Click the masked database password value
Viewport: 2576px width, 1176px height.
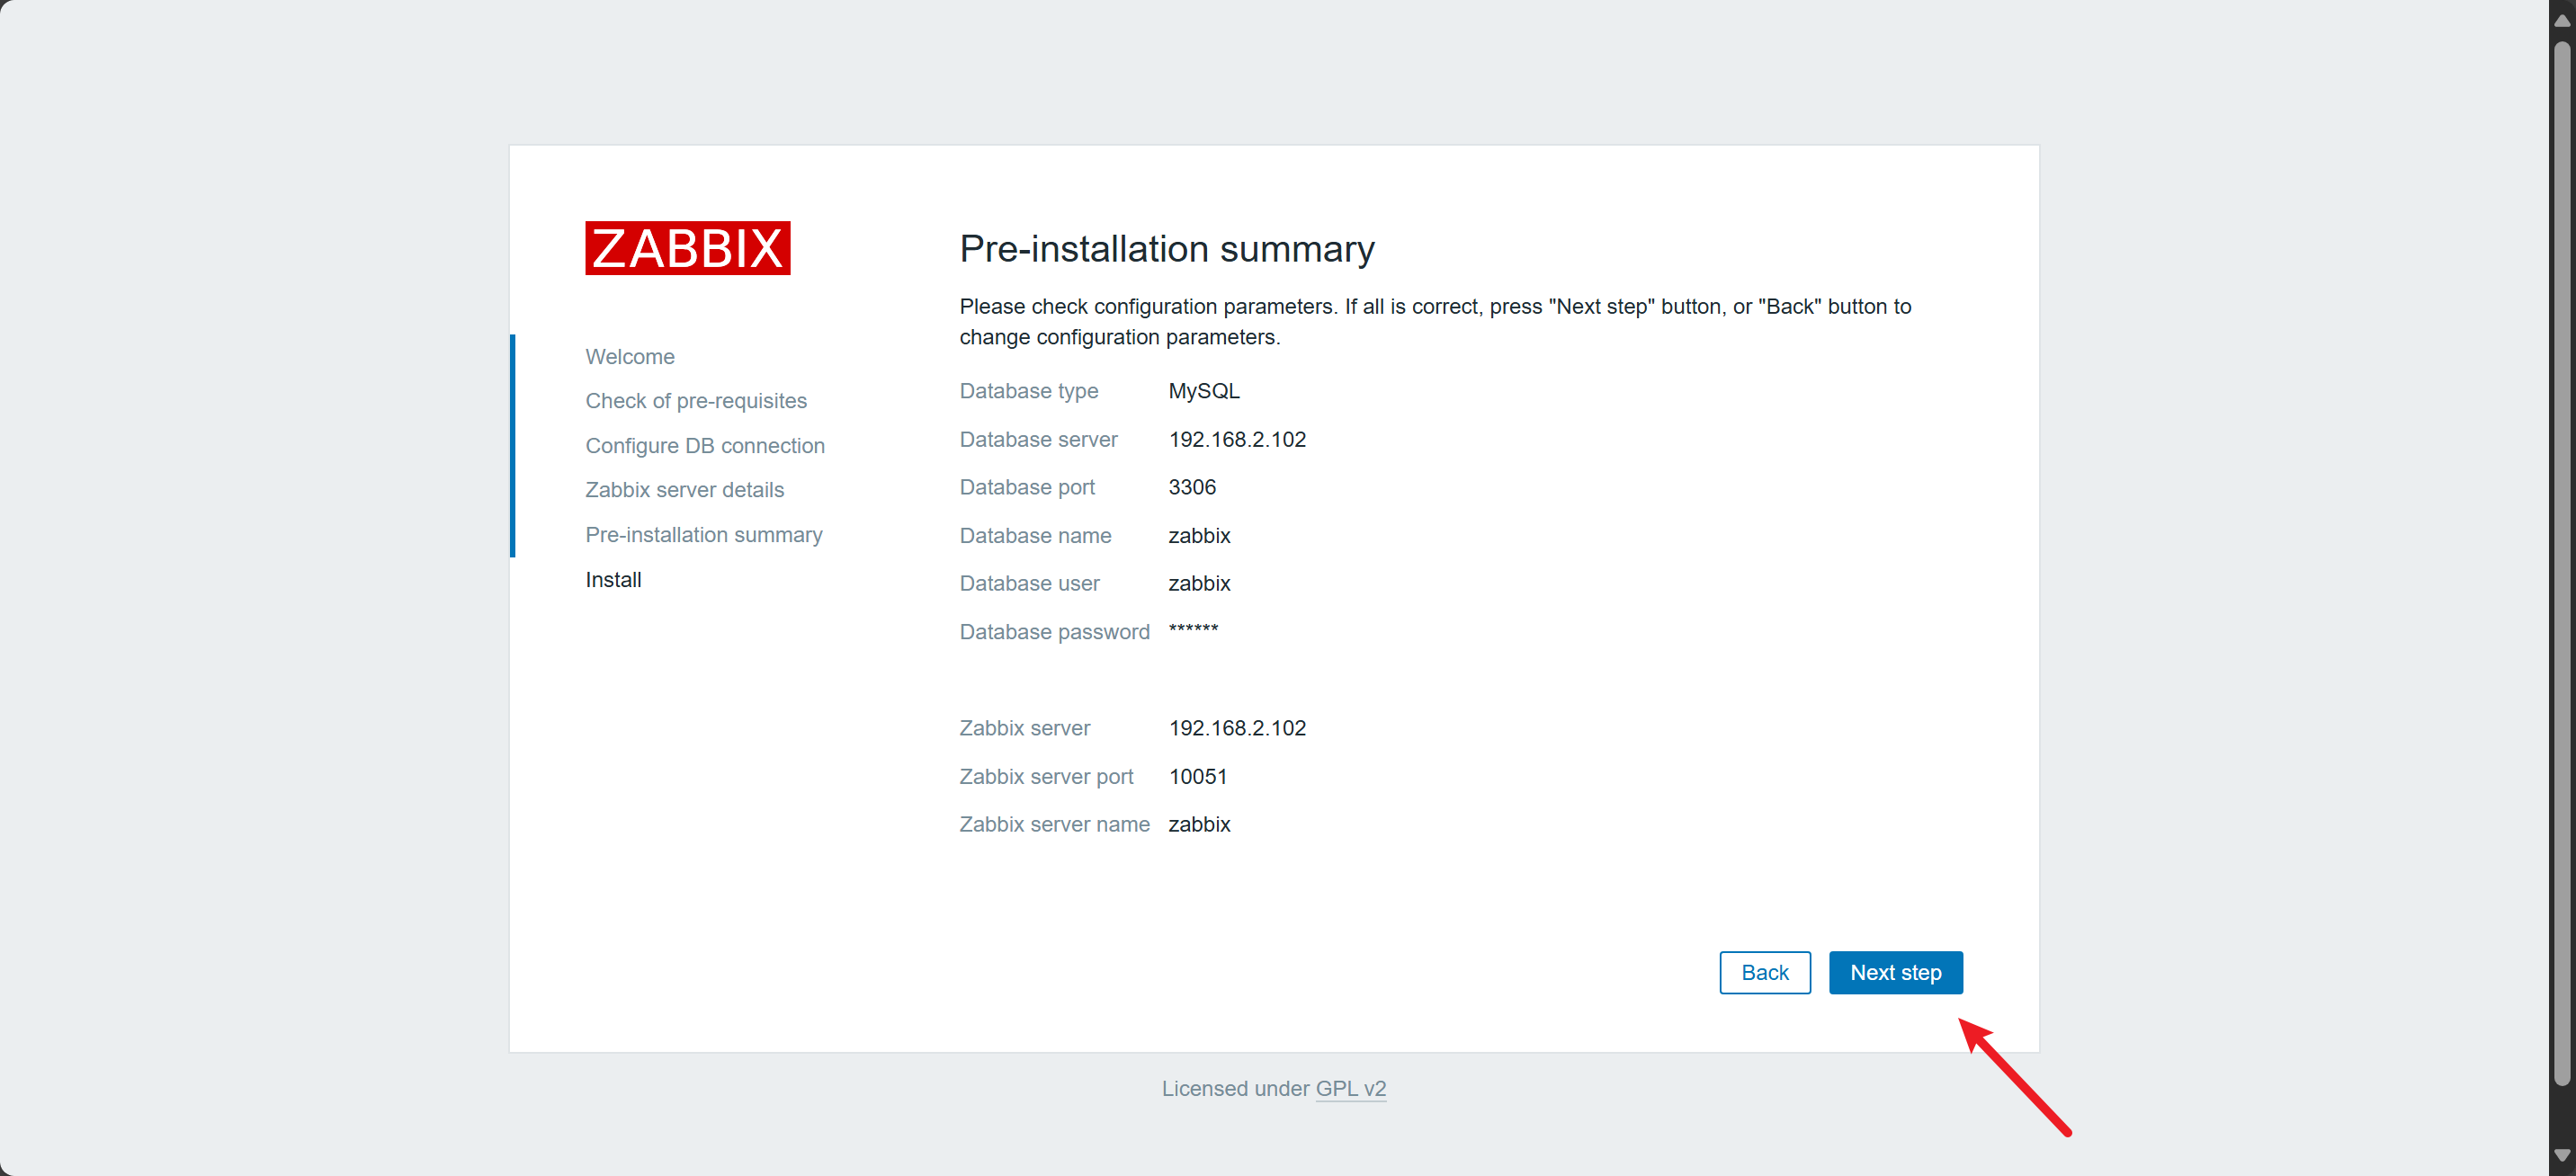pos(1192,630)
